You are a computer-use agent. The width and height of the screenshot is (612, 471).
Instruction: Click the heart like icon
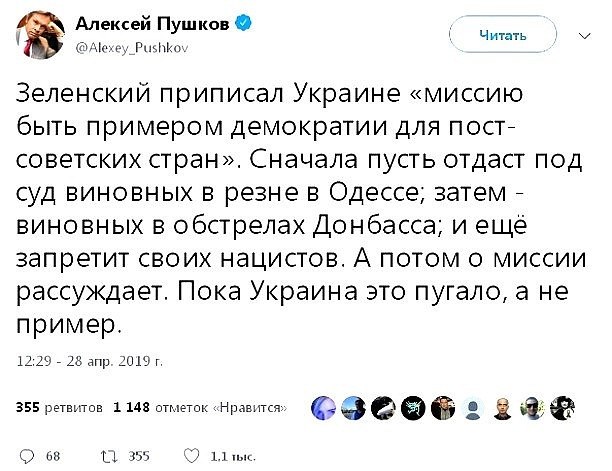click(x=191, y=456)
